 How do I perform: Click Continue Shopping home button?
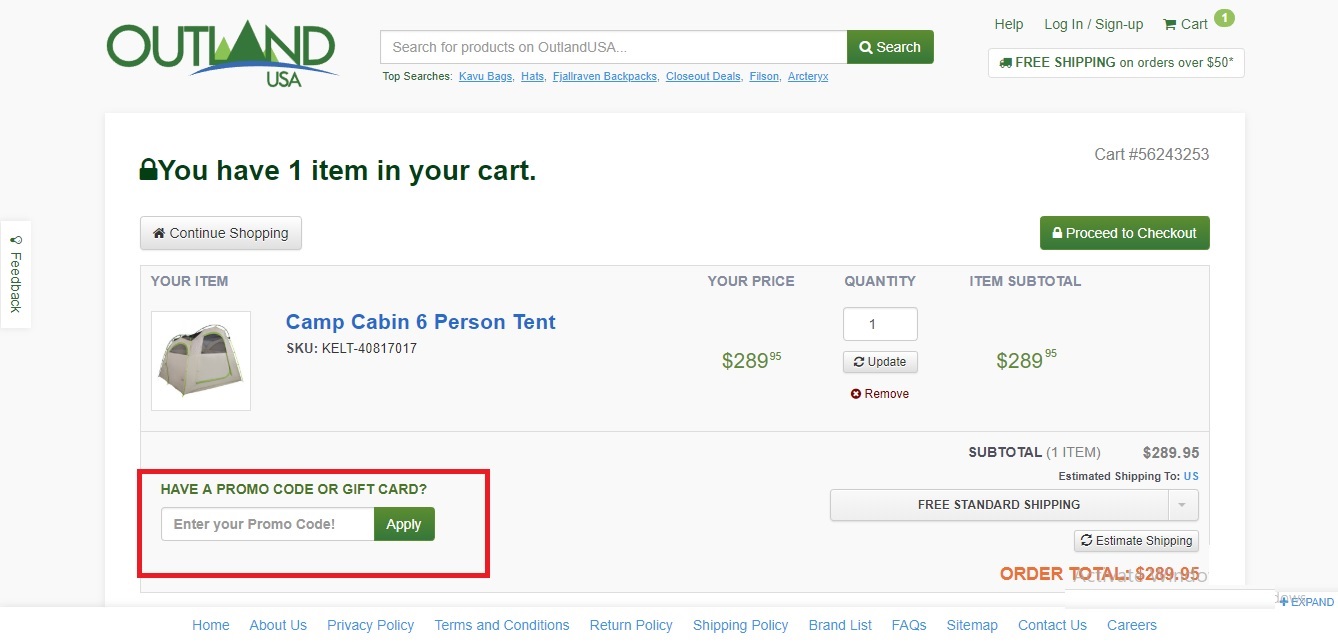point(221,233)
